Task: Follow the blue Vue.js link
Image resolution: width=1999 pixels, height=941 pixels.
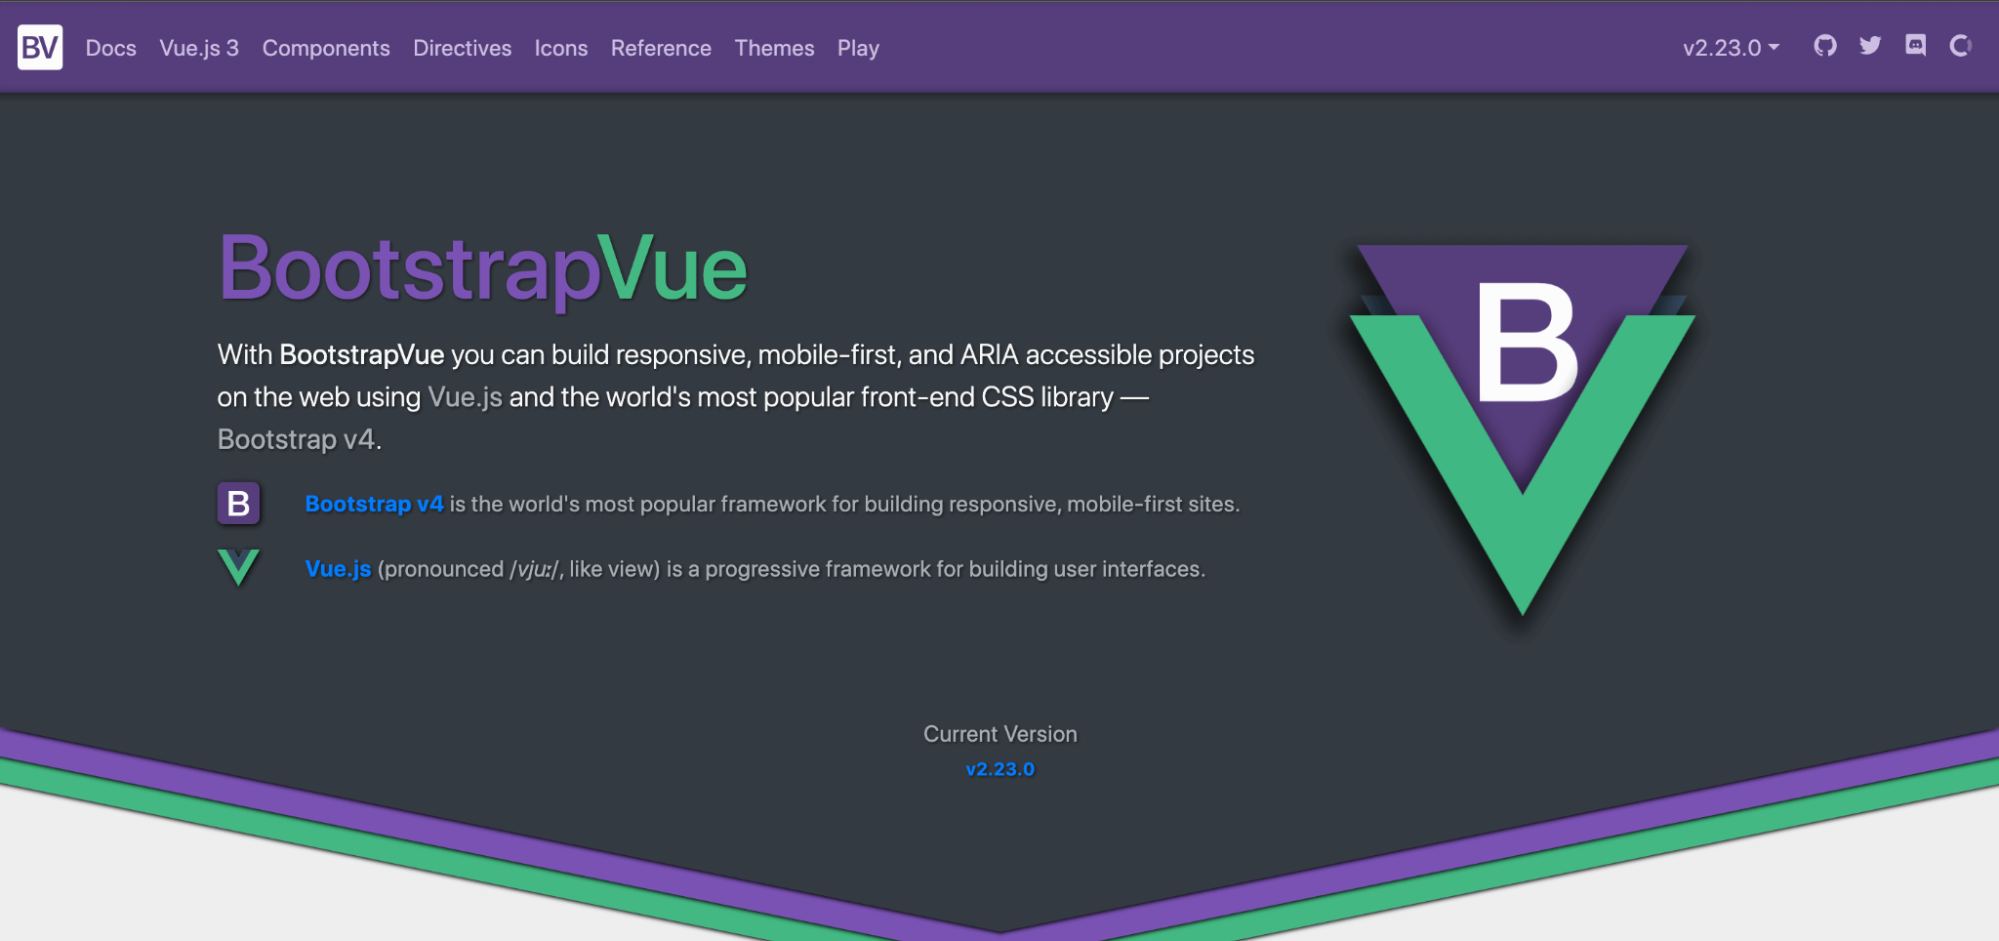Action: point(338,569)
